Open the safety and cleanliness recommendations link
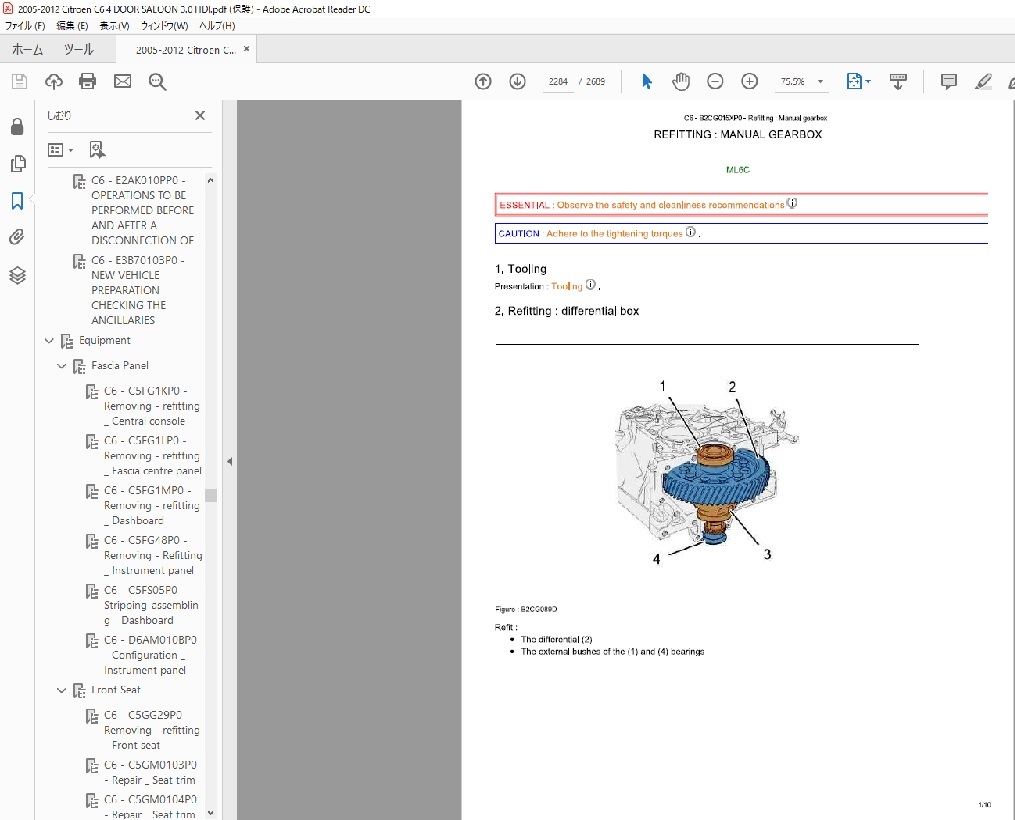Screen dimensions: 1015x820 click(x=671, y=205)
